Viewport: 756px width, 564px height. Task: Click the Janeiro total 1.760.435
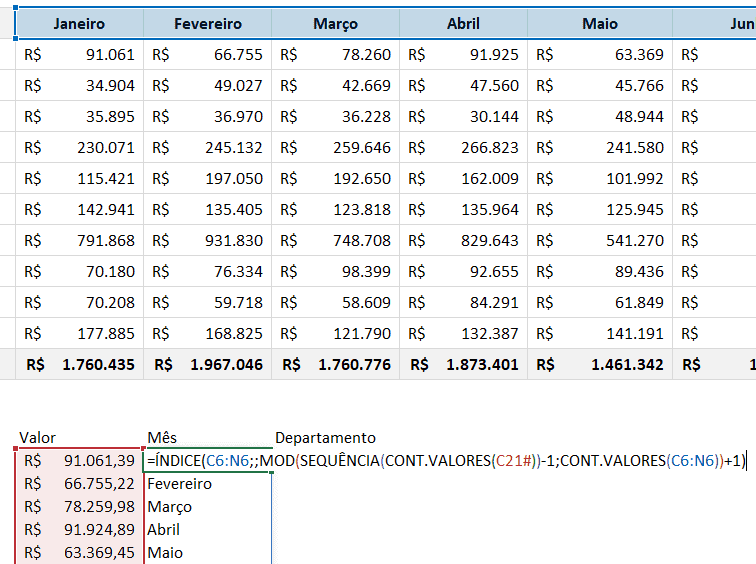pos(80,364)
